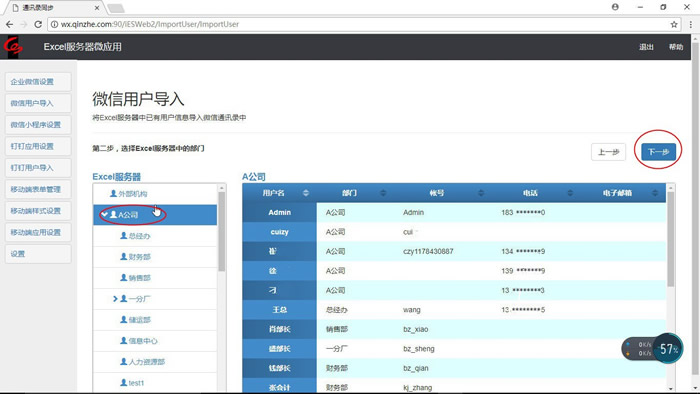Viewport: 700px width, 394px height.
Task: Open 微信小程序设置 in sidebar
Action: click(38, 124)
